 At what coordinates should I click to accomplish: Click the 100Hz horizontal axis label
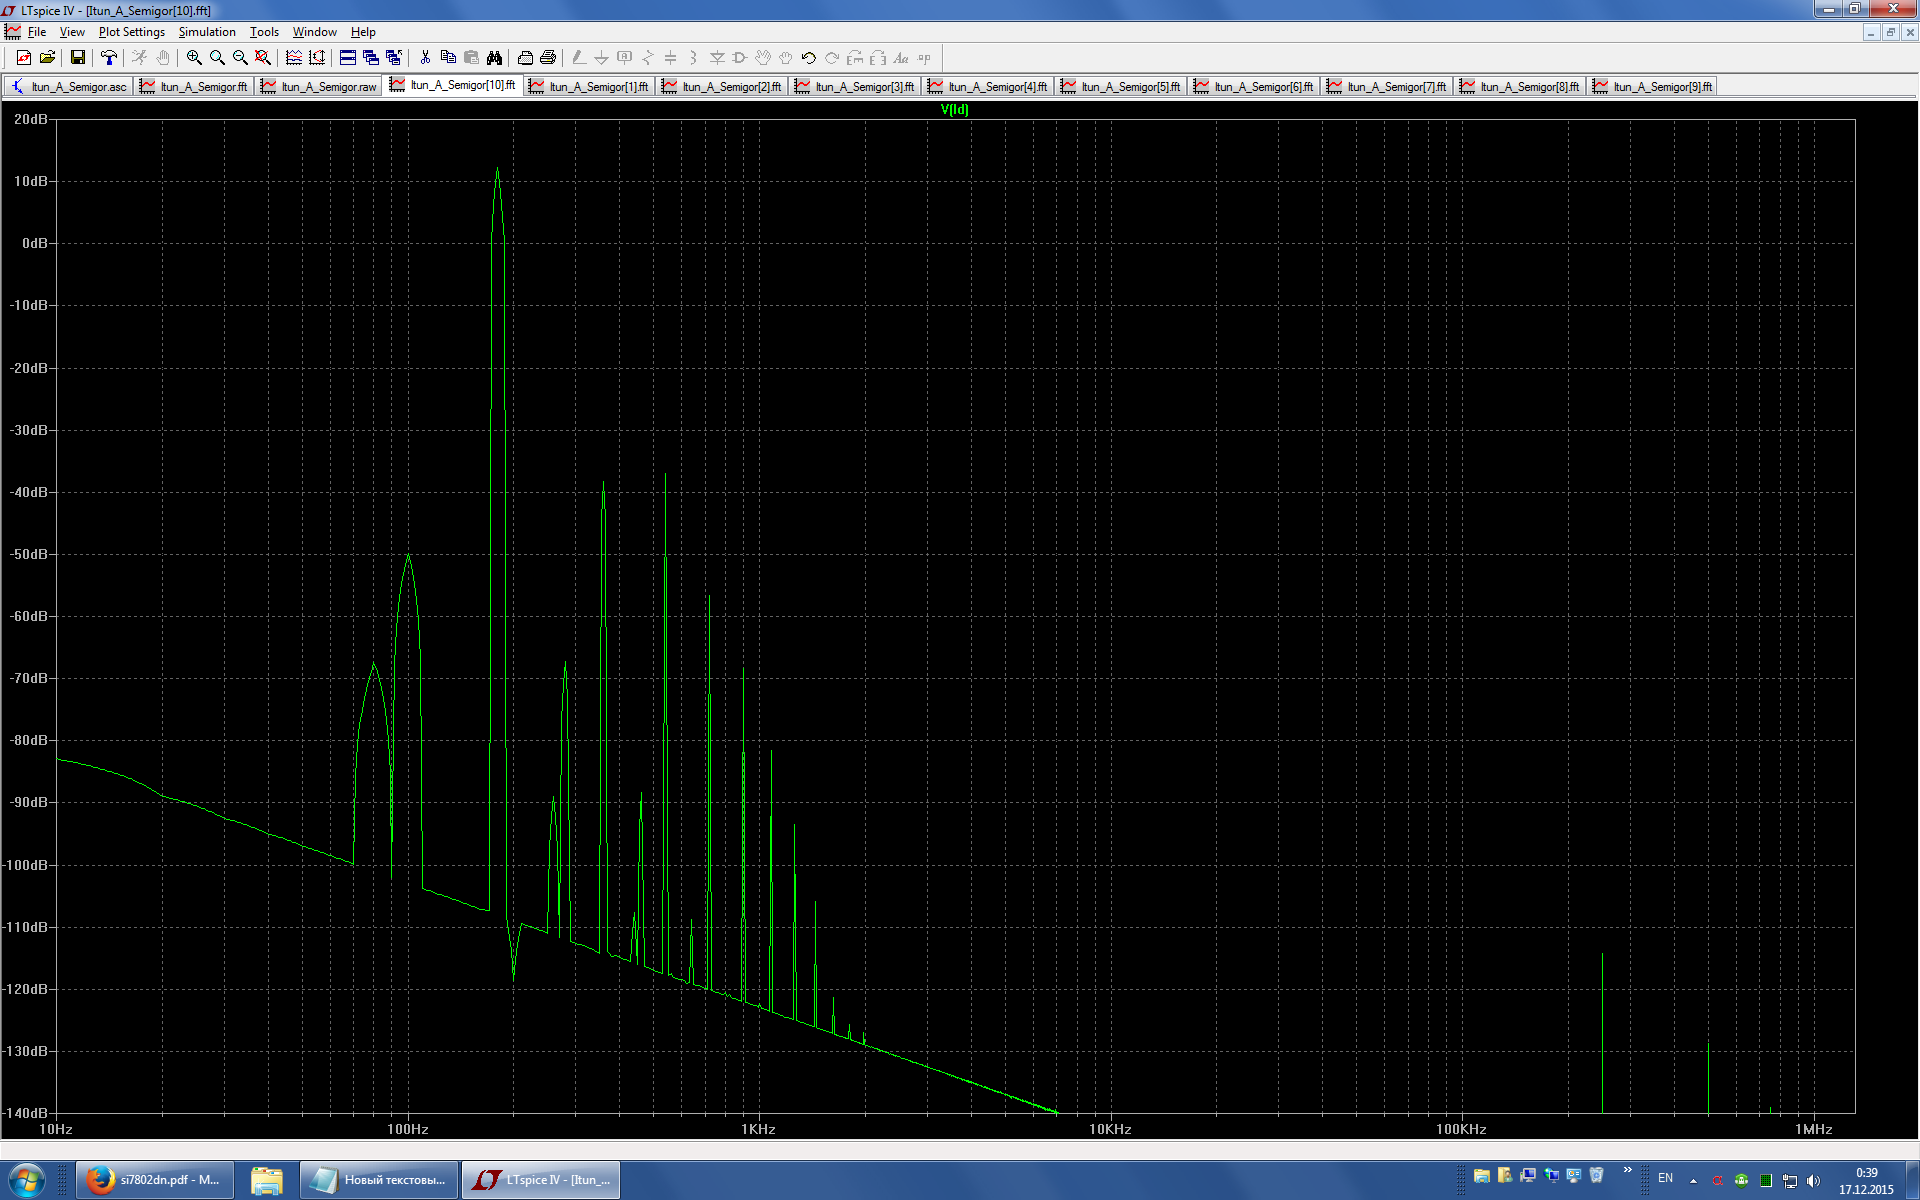coord(408,1129)
